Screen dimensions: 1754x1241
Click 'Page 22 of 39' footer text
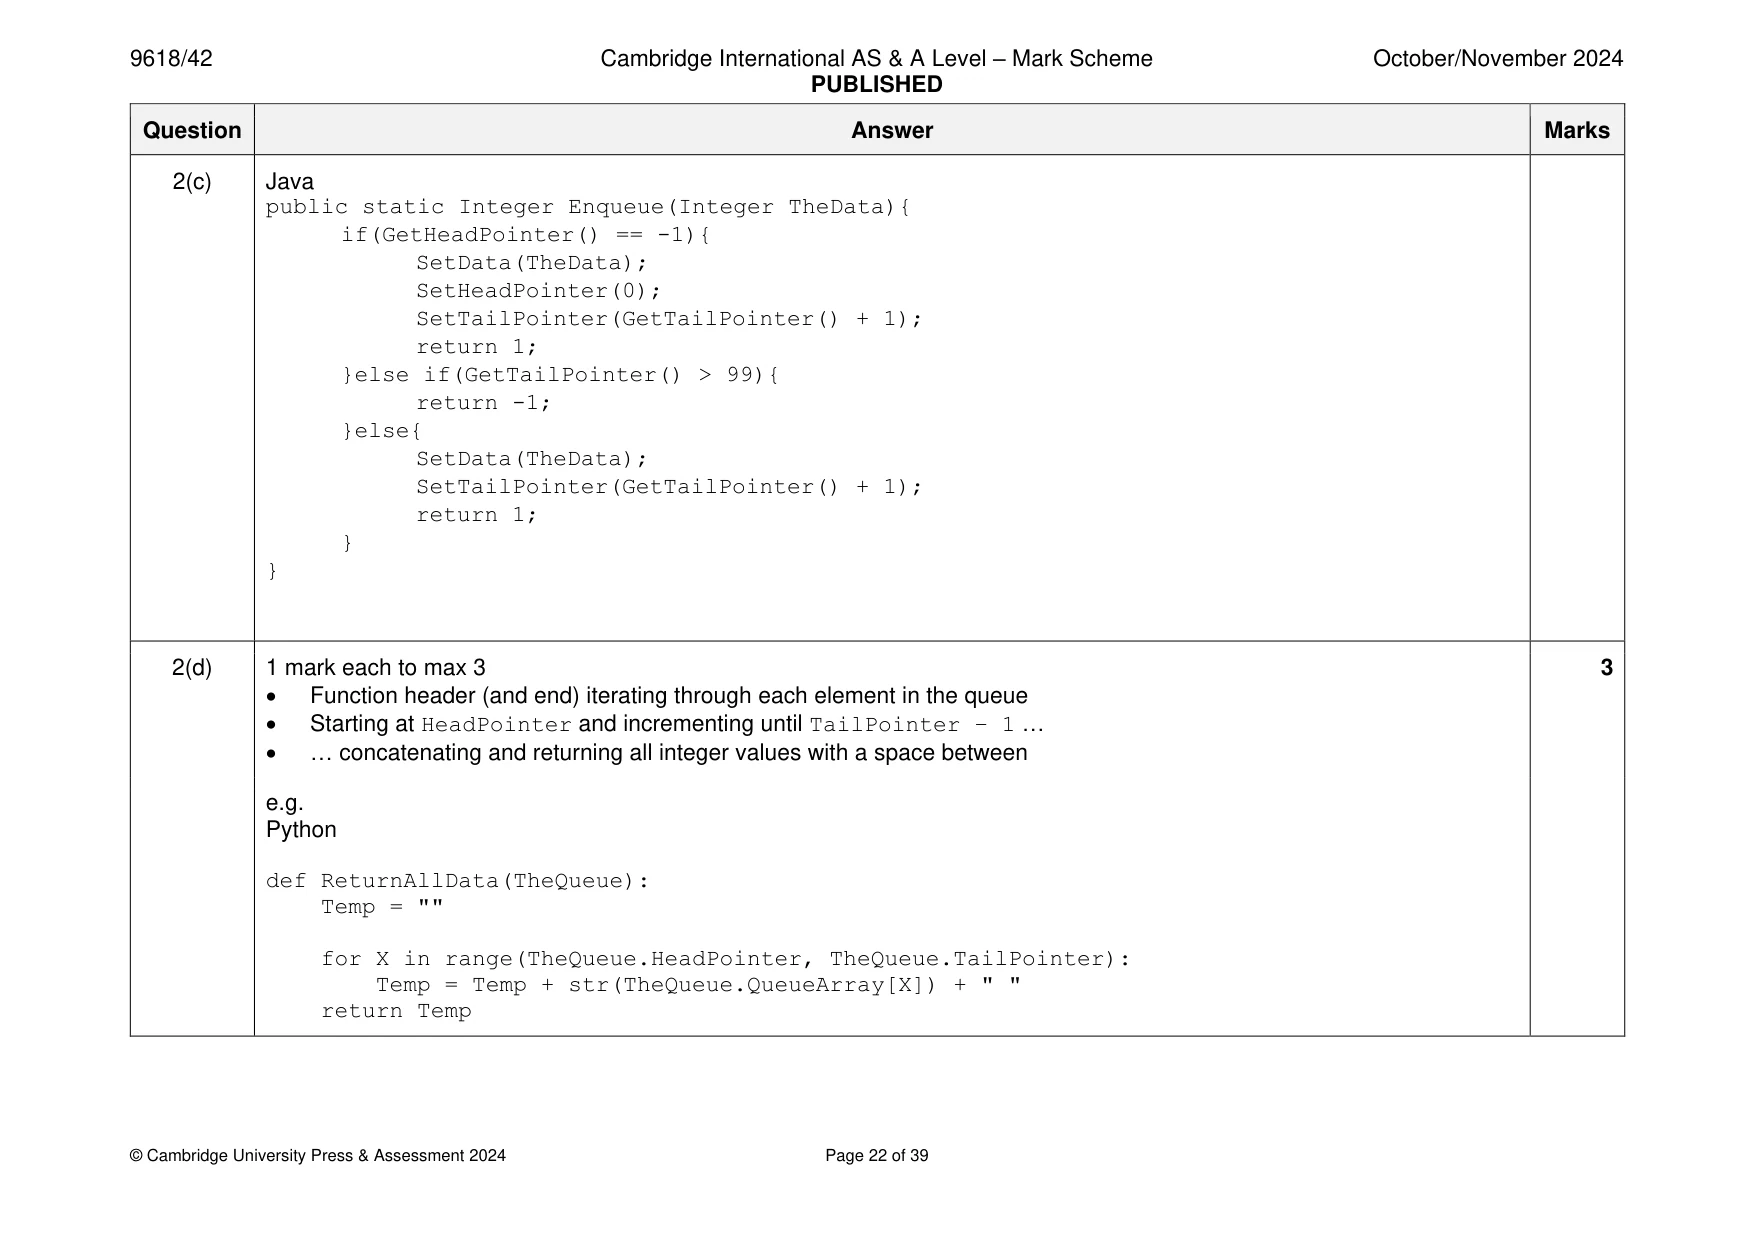coord(877,1156)
